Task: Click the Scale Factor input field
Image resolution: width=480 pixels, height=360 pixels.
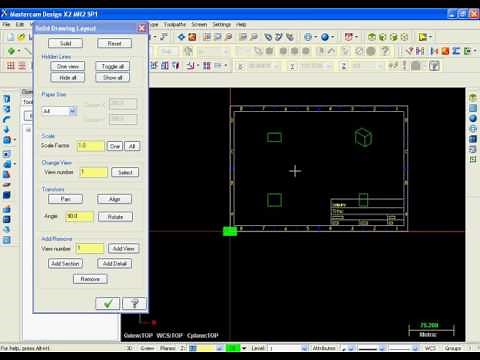Action: click(91, 146)
